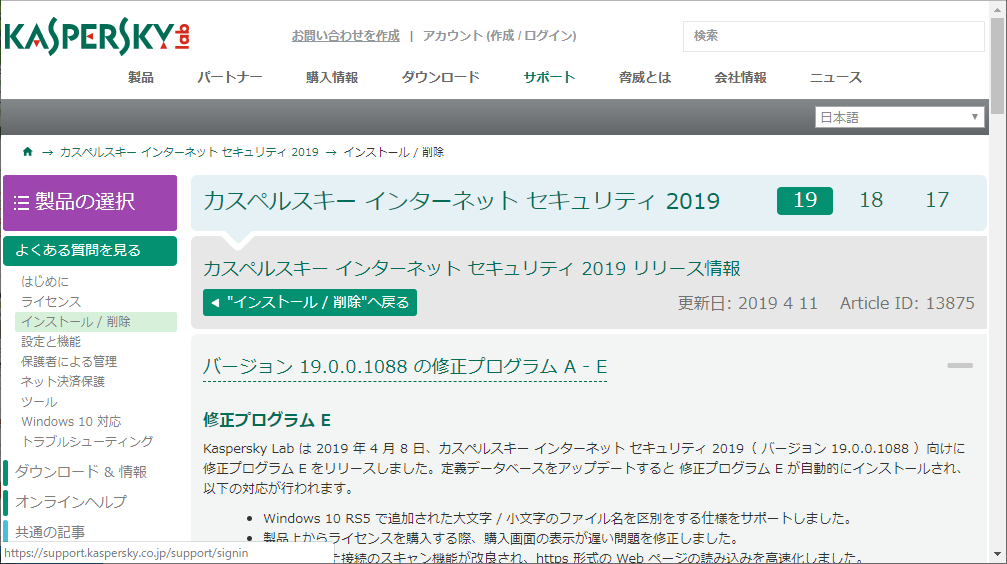Image resolution: width=1007 pixels, height=564 pixels.
Task: Open the 製品 menu
Action: [141, 78]
